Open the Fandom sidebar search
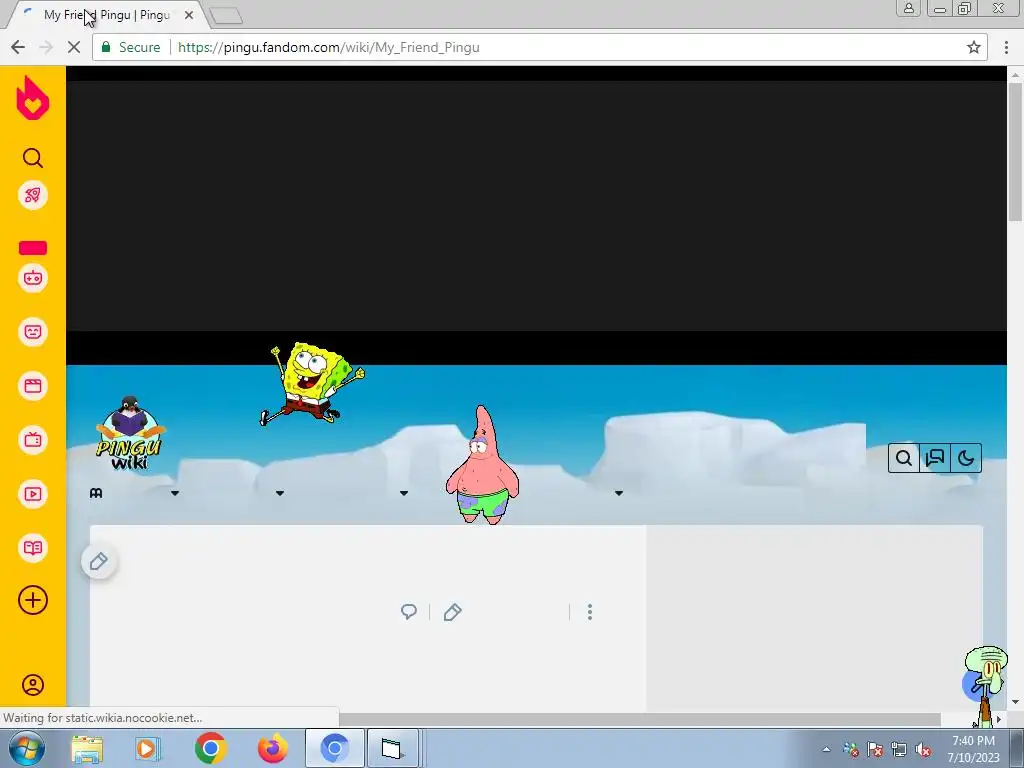The image size is (1024, 768). tap(33, 158)
